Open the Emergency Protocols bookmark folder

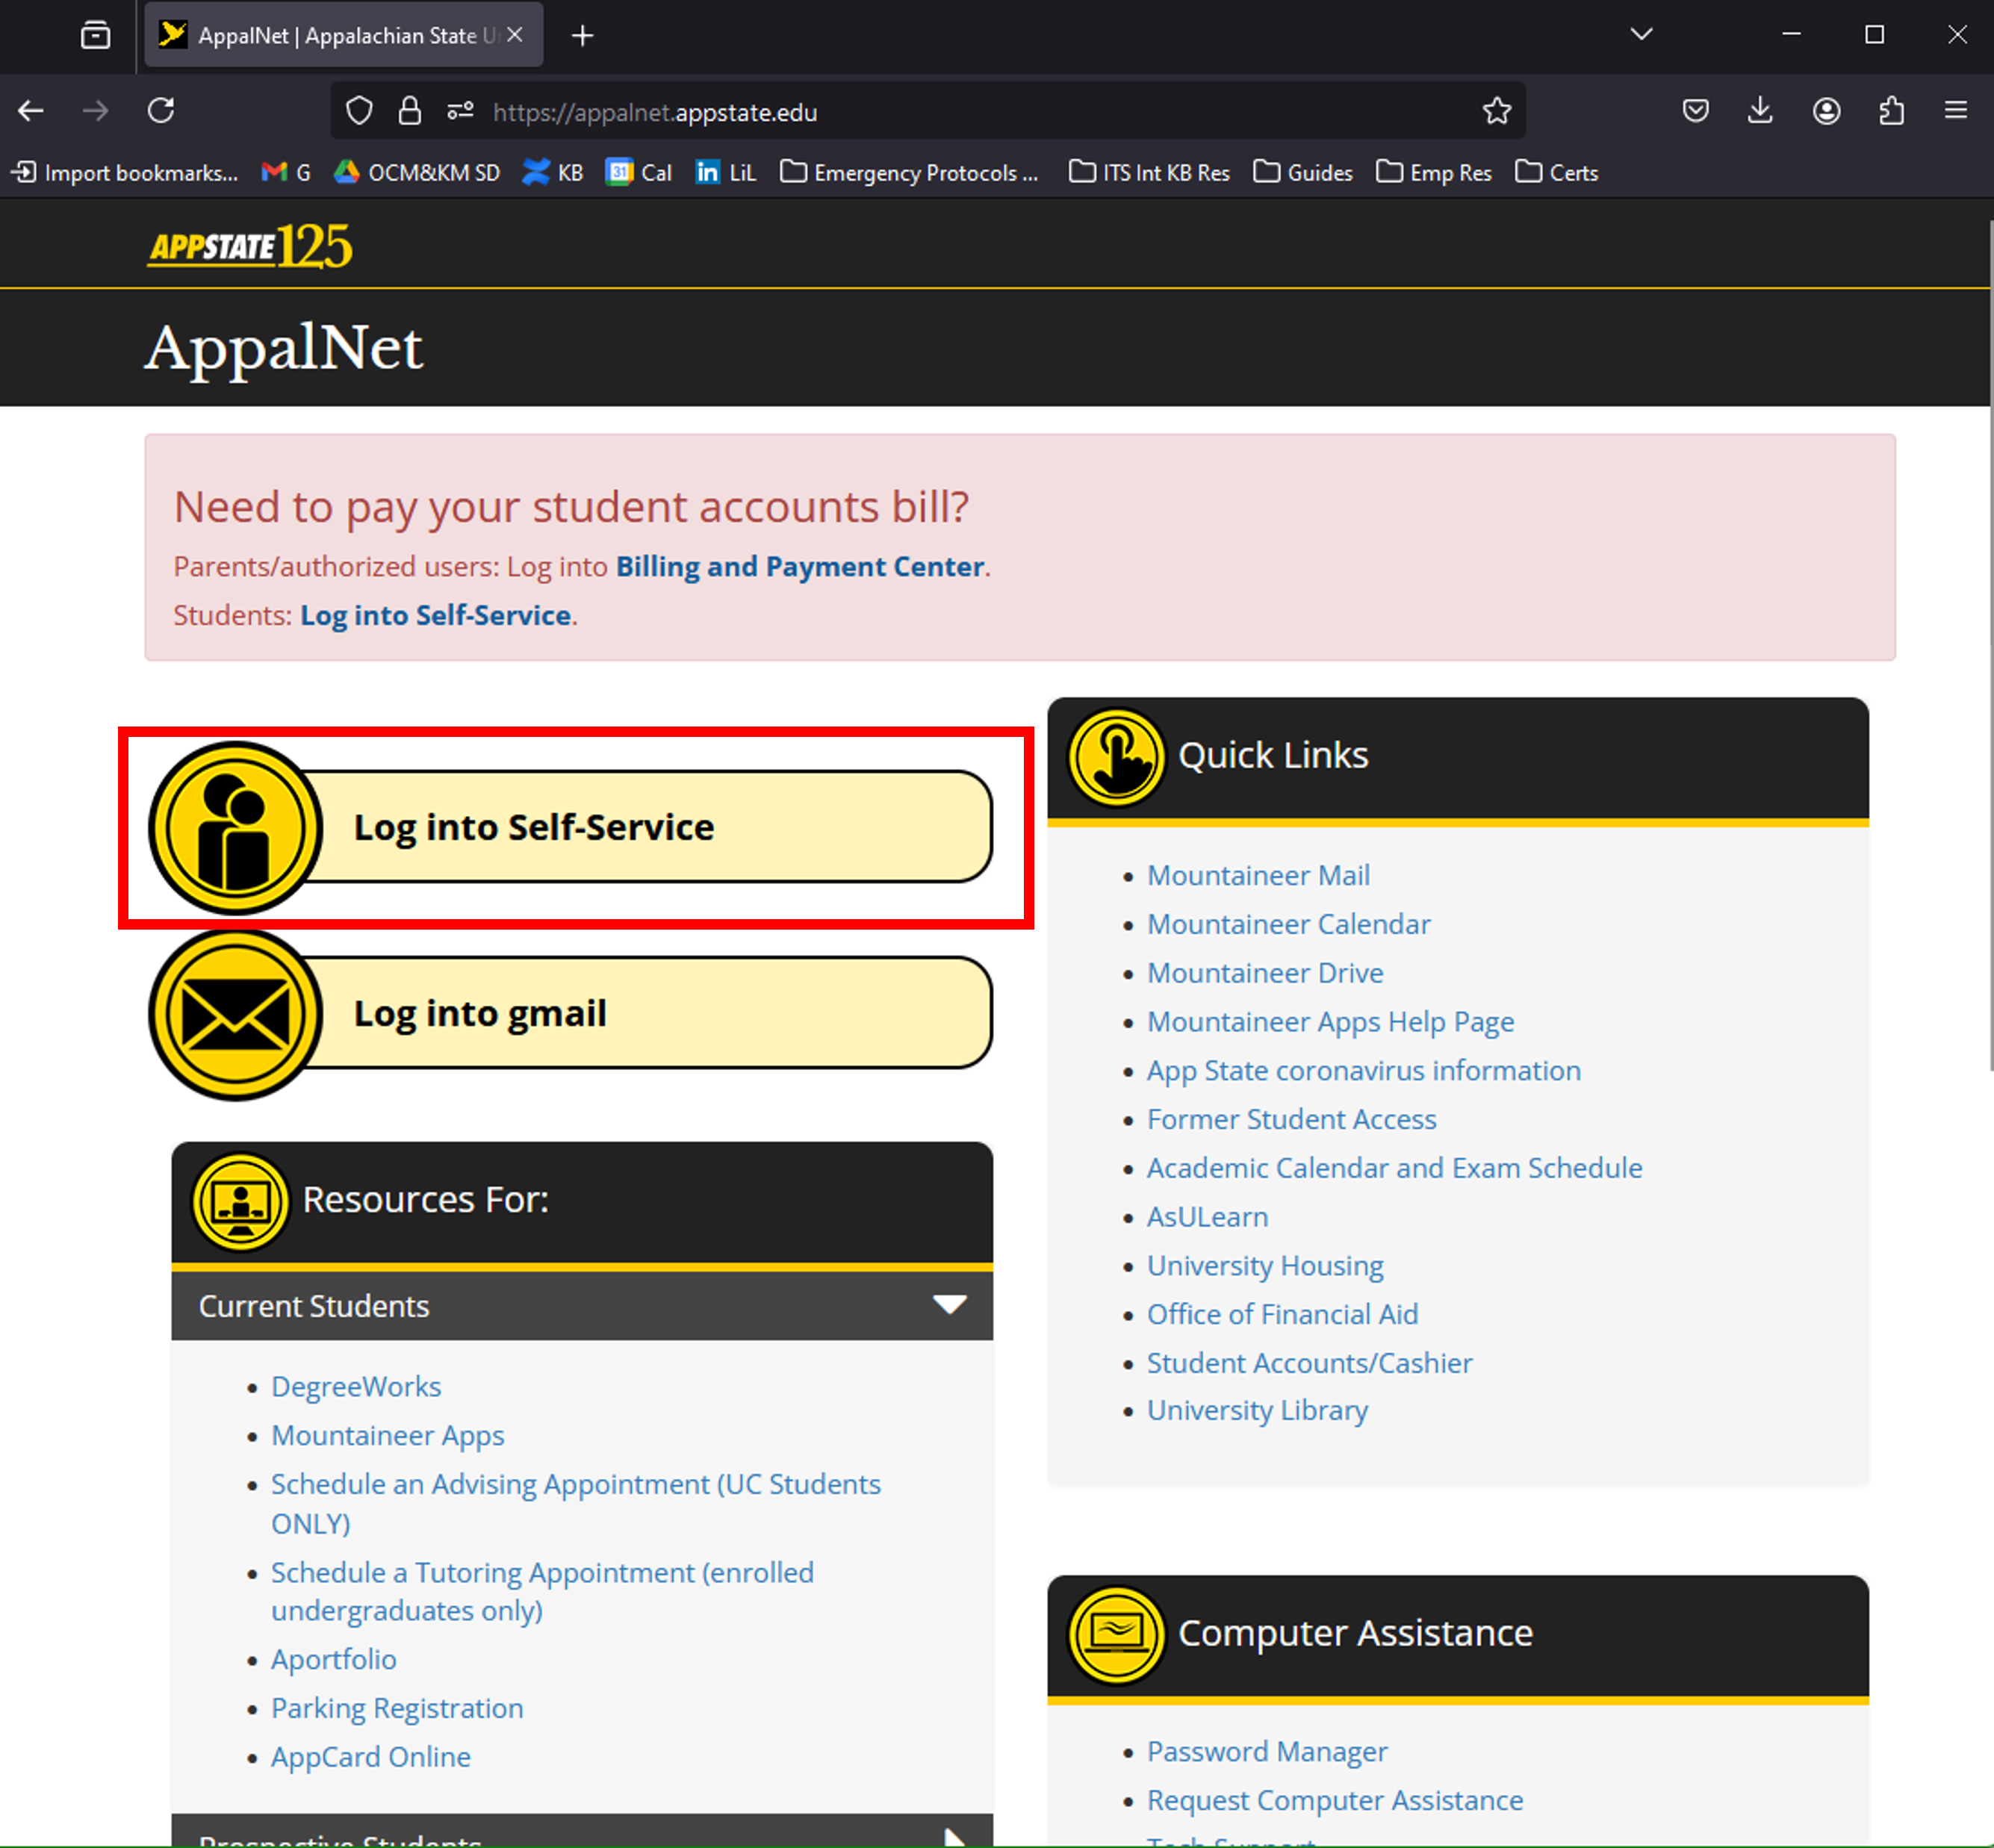(x=909, y=173)
